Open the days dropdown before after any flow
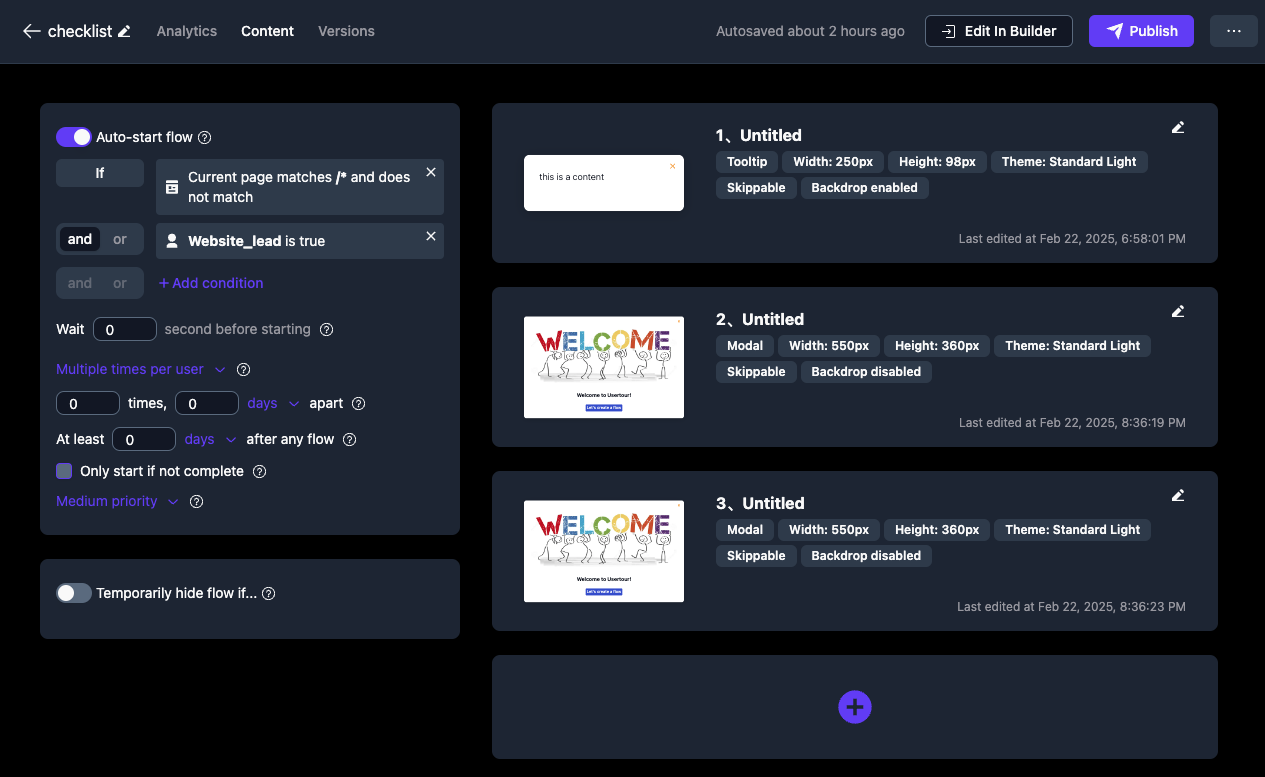1265x777 pixels. click(210, 439)
